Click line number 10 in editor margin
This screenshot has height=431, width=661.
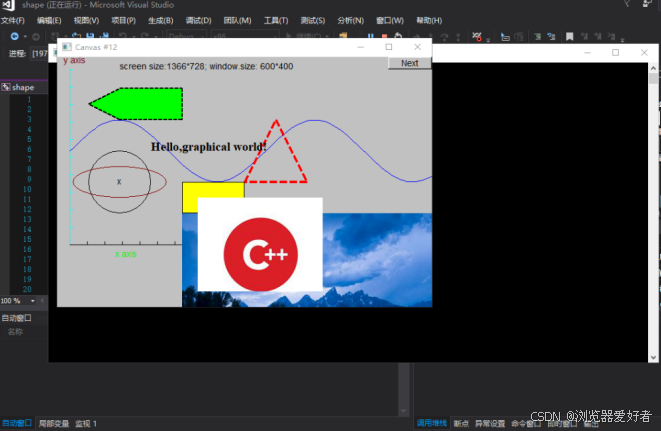(27, 189)
